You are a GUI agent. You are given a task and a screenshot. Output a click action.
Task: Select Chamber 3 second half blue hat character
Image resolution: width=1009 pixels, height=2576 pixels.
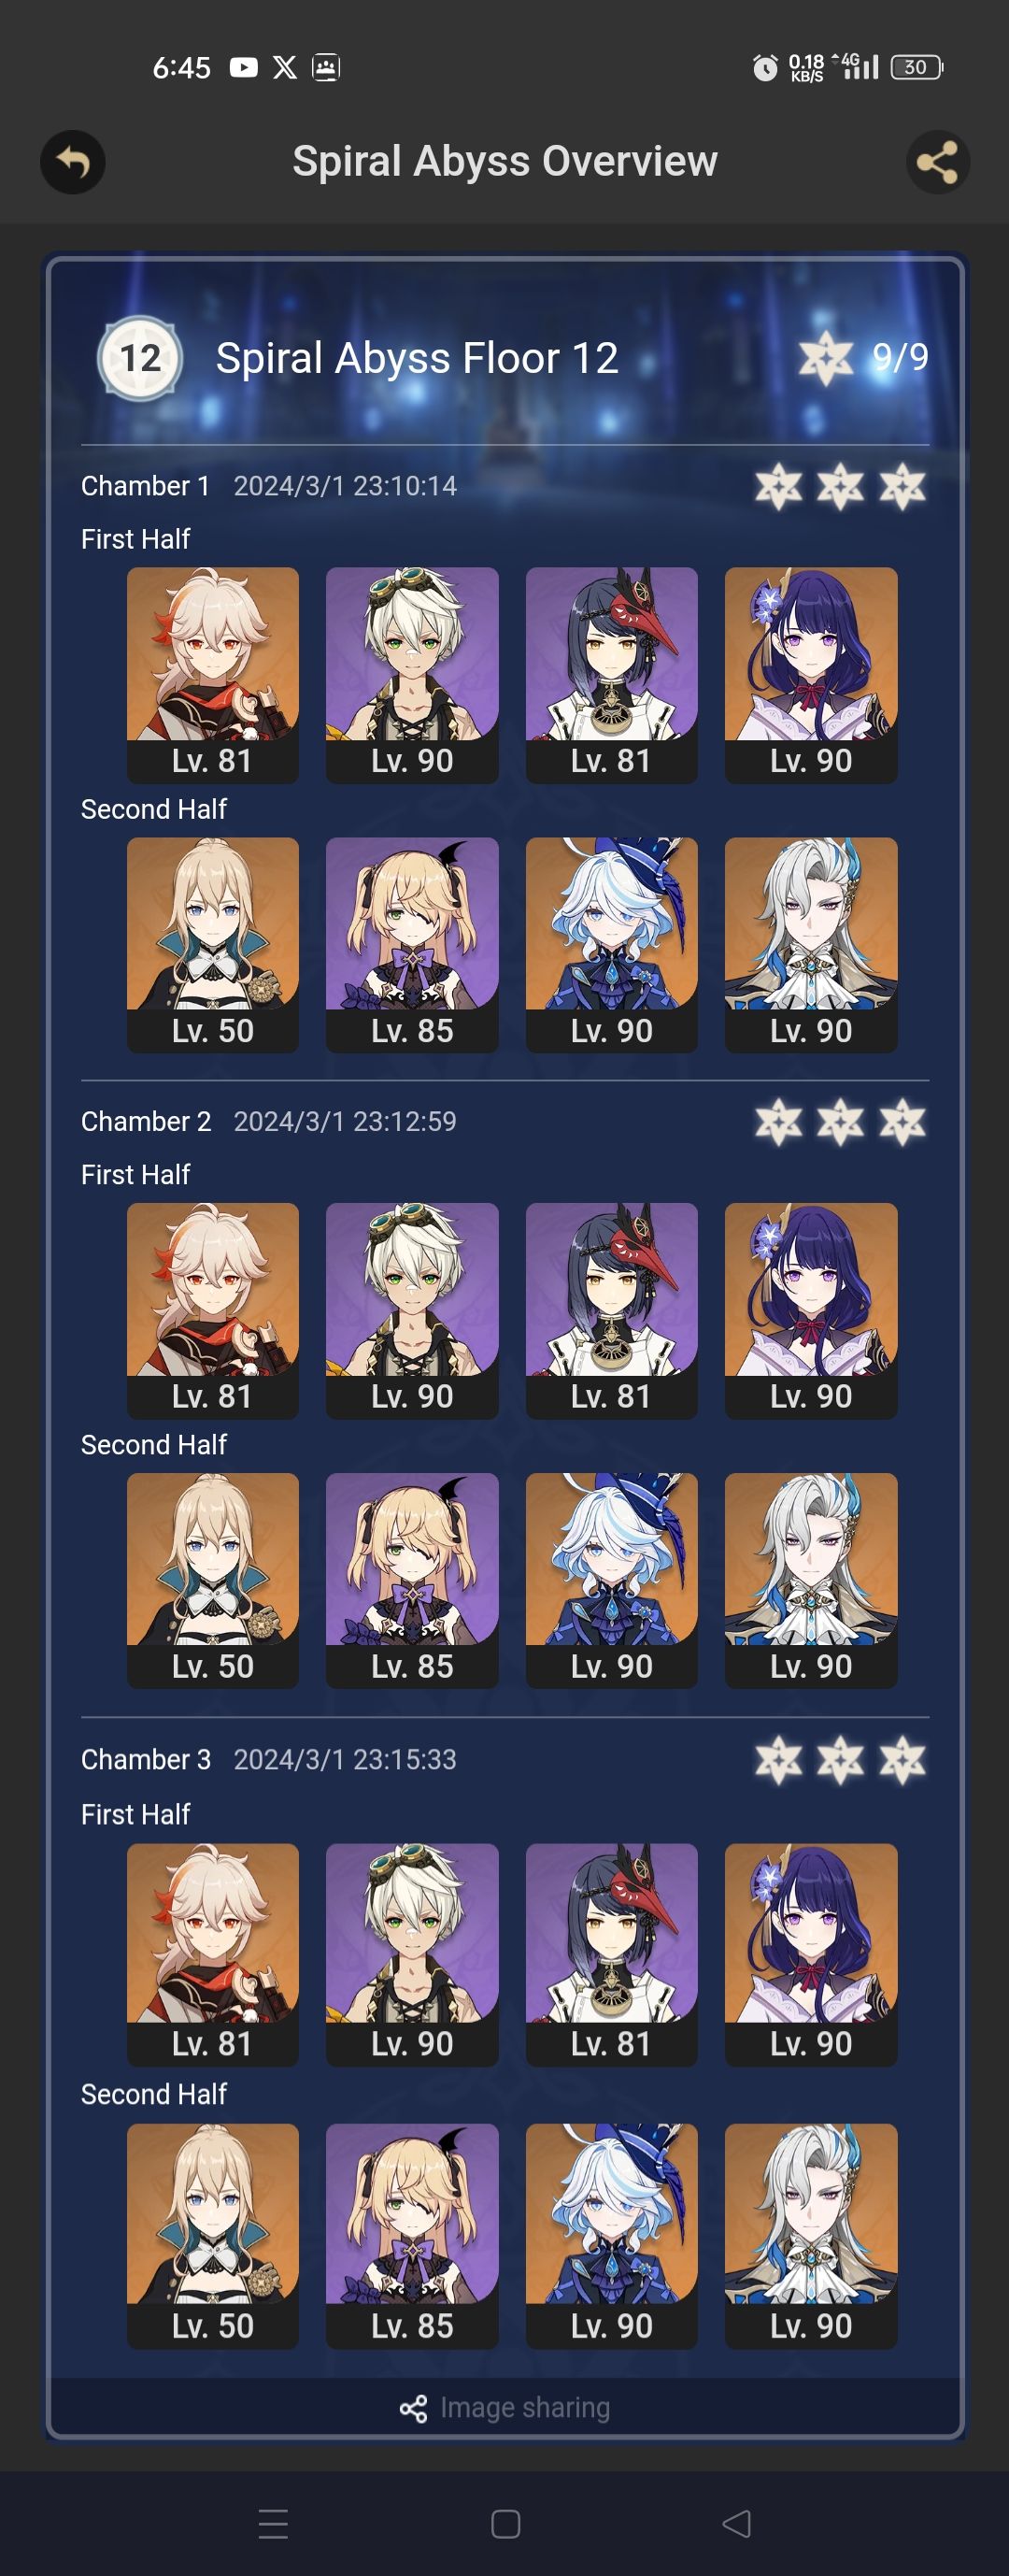[x=612, y=2235]
